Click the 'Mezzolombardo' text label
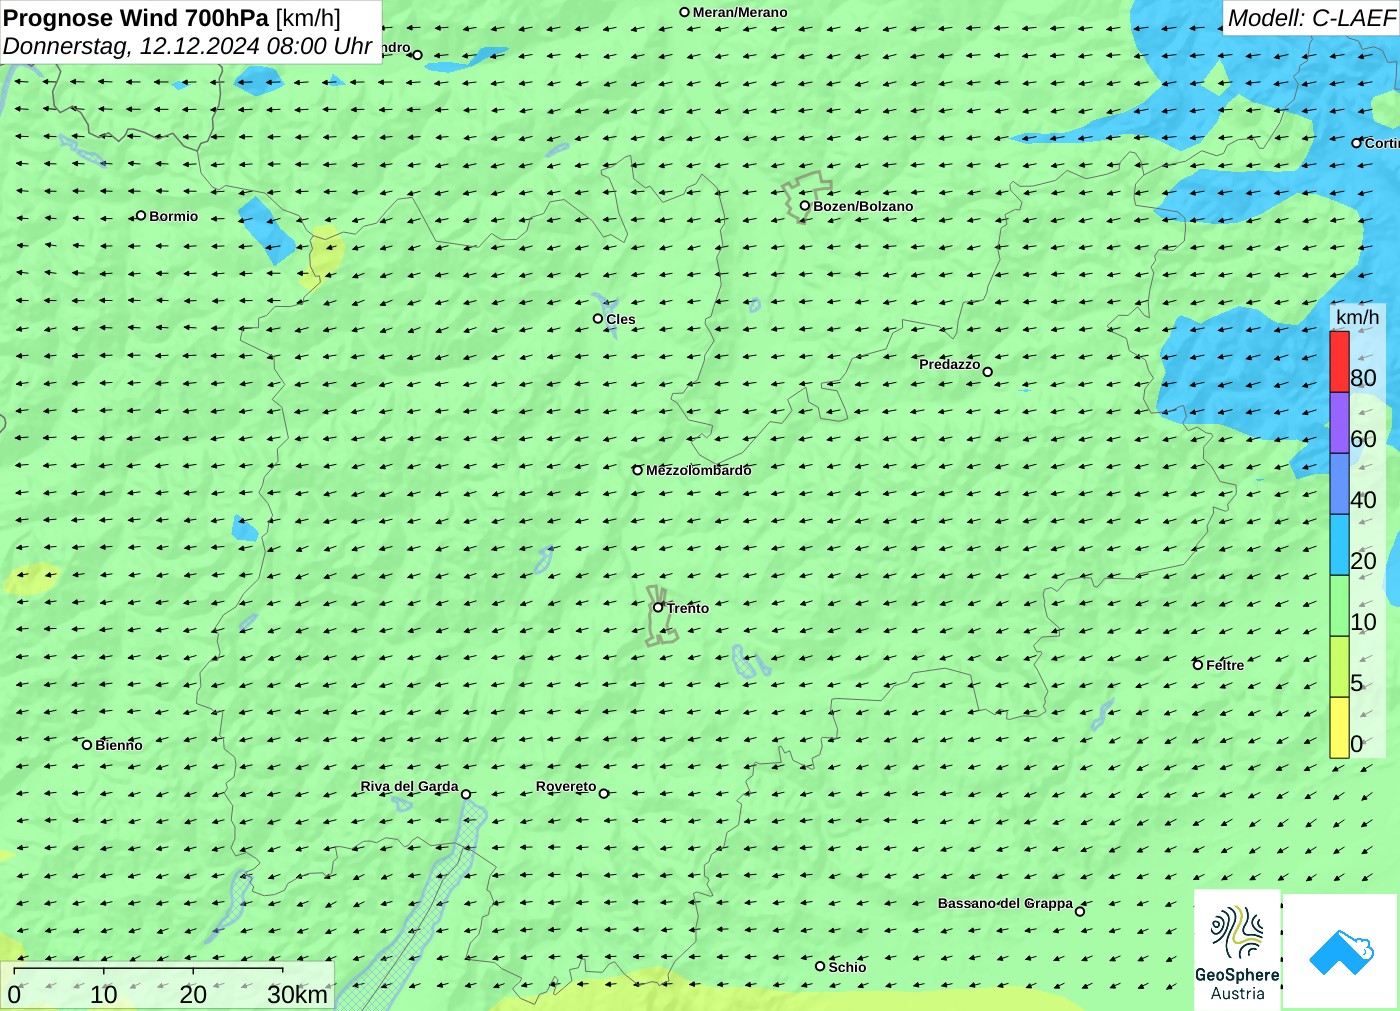The image size is (1400, 1011). [x=698, y=470]
